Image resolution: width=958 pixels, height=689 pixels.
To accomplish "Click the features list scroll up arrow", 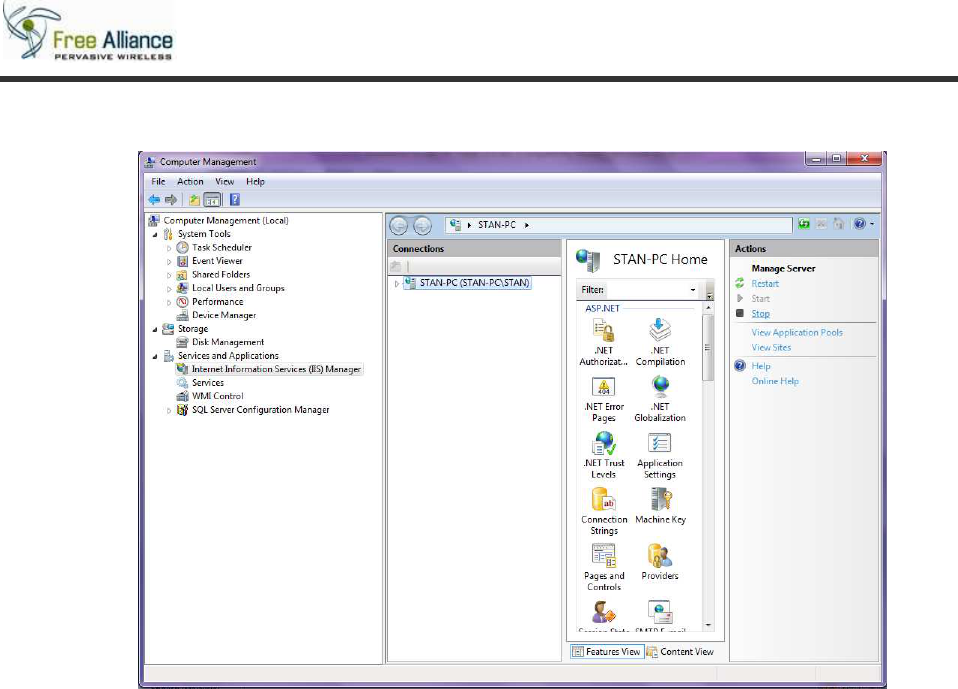I will (x=708, y=308).
